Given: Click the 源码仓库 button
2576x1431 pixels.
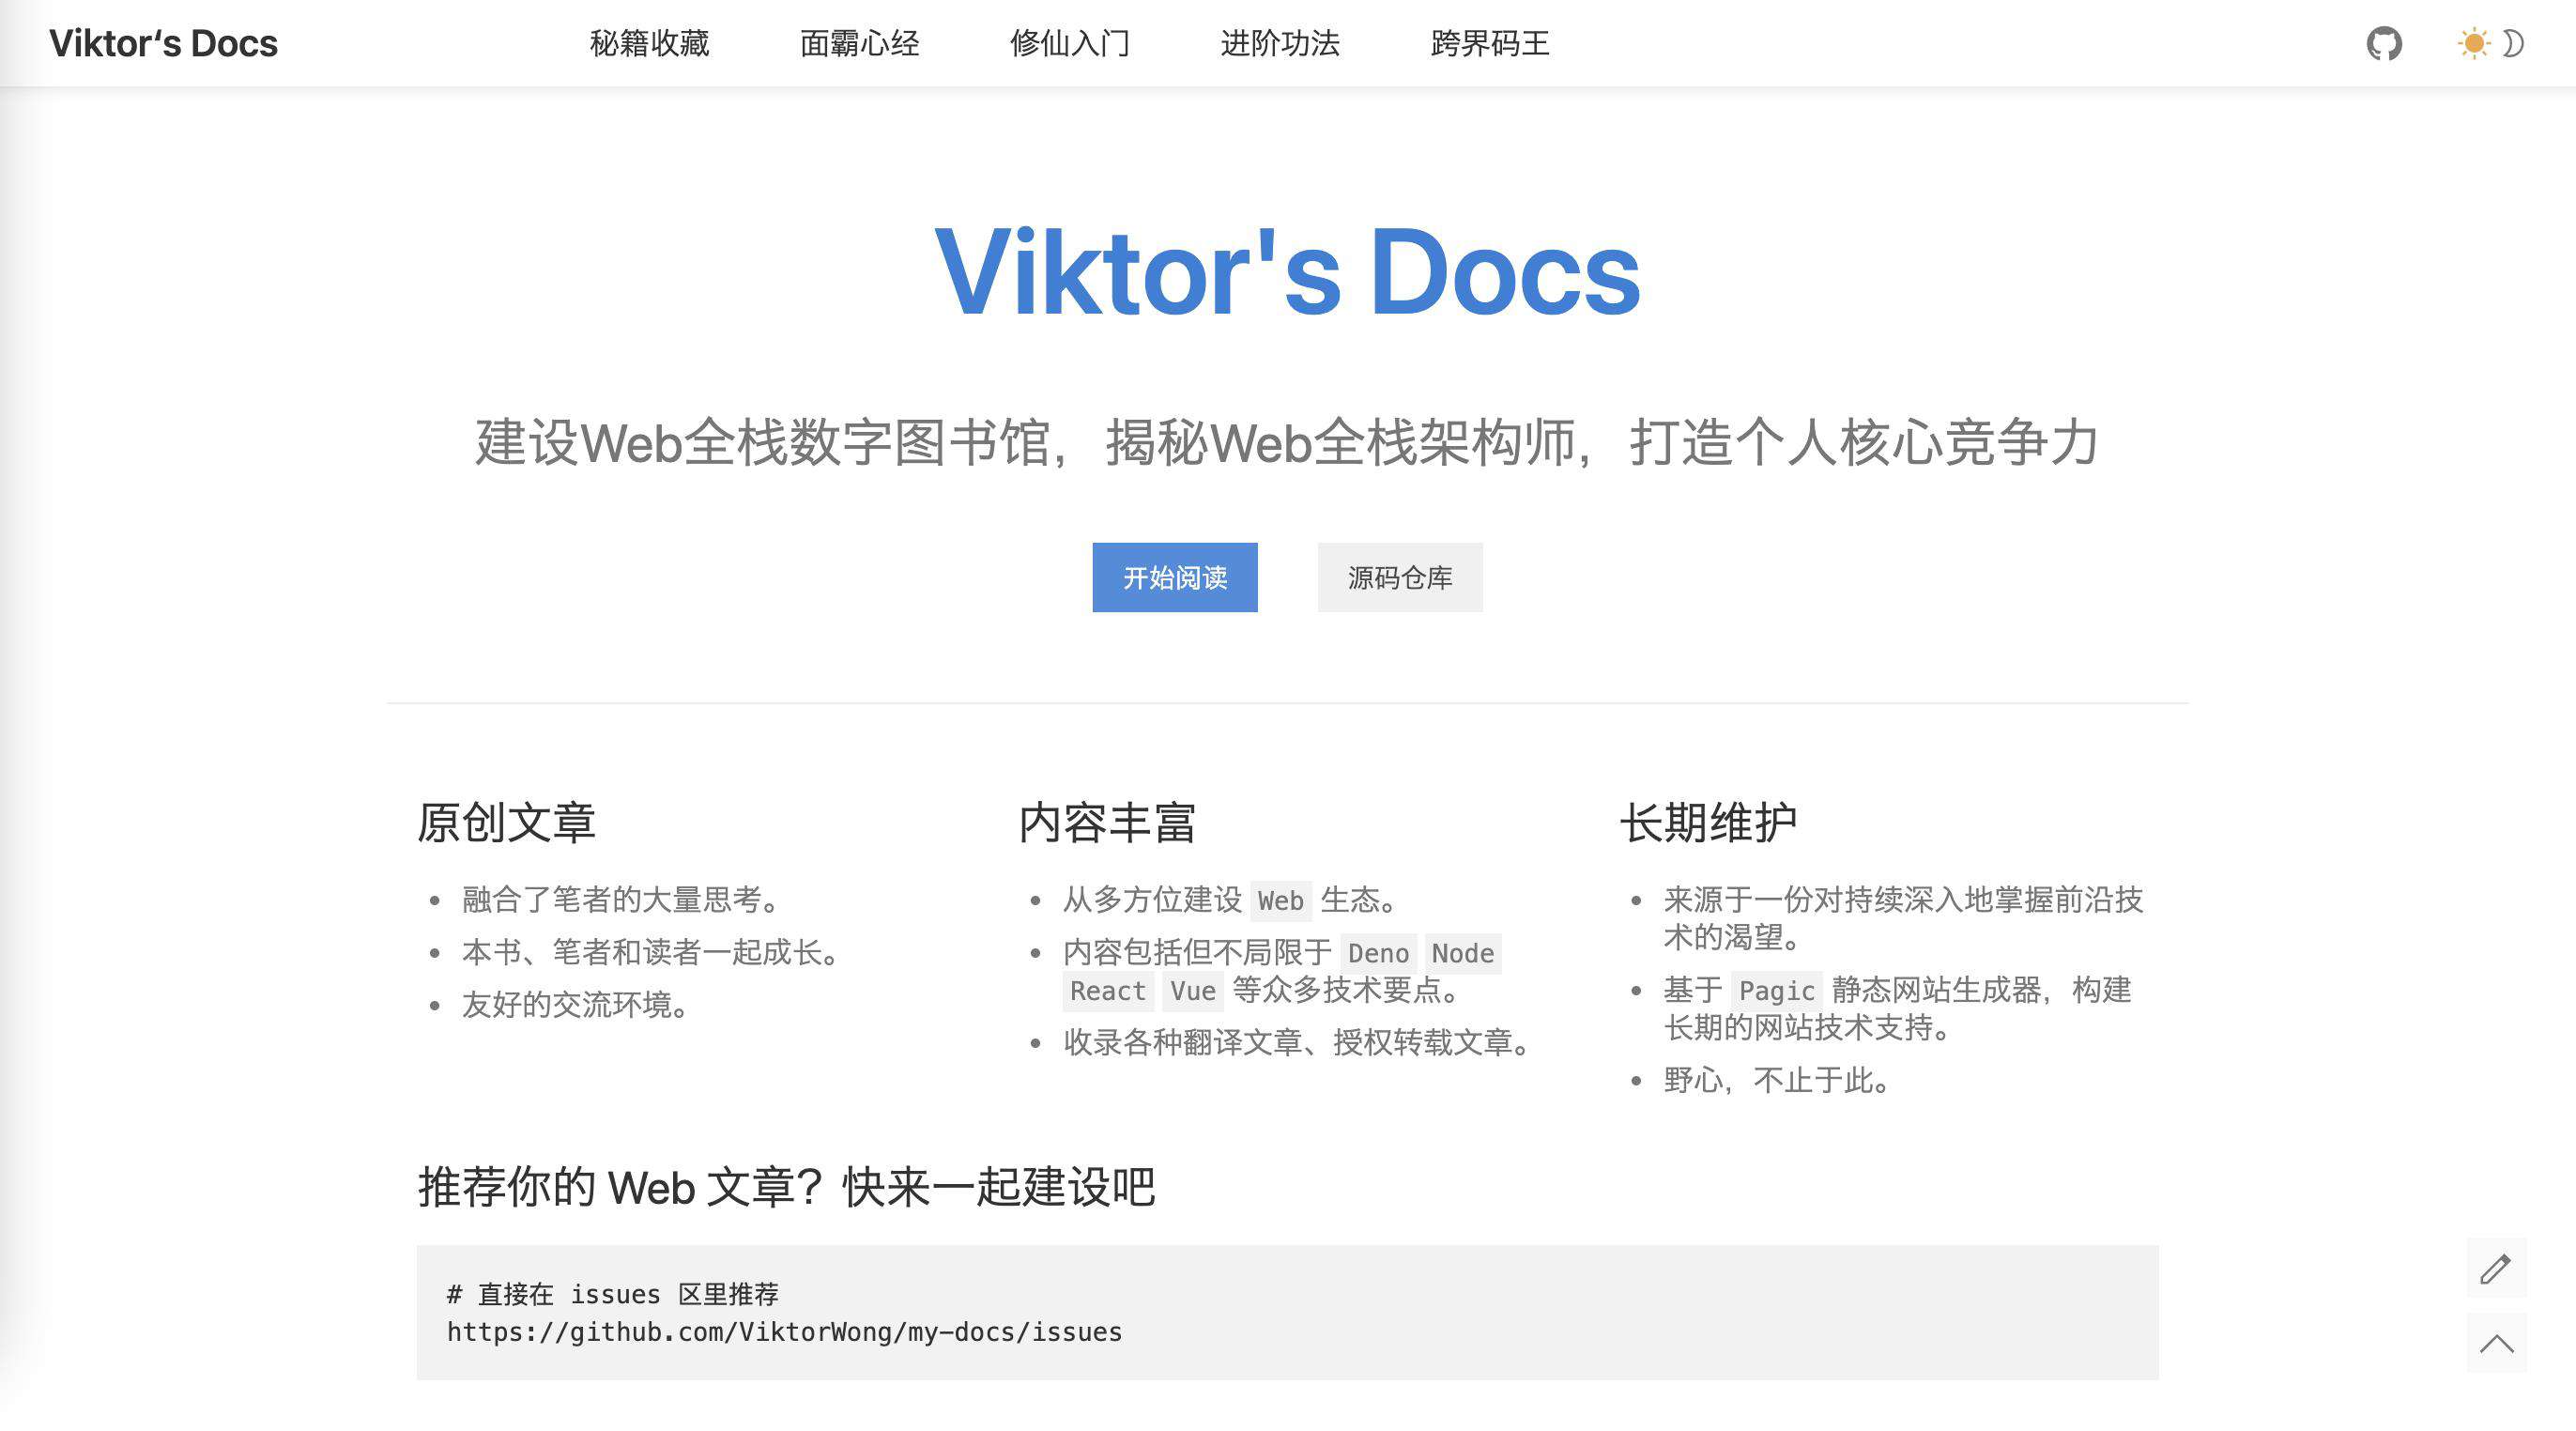Looking at the screenshot, I should [1400, 577].
